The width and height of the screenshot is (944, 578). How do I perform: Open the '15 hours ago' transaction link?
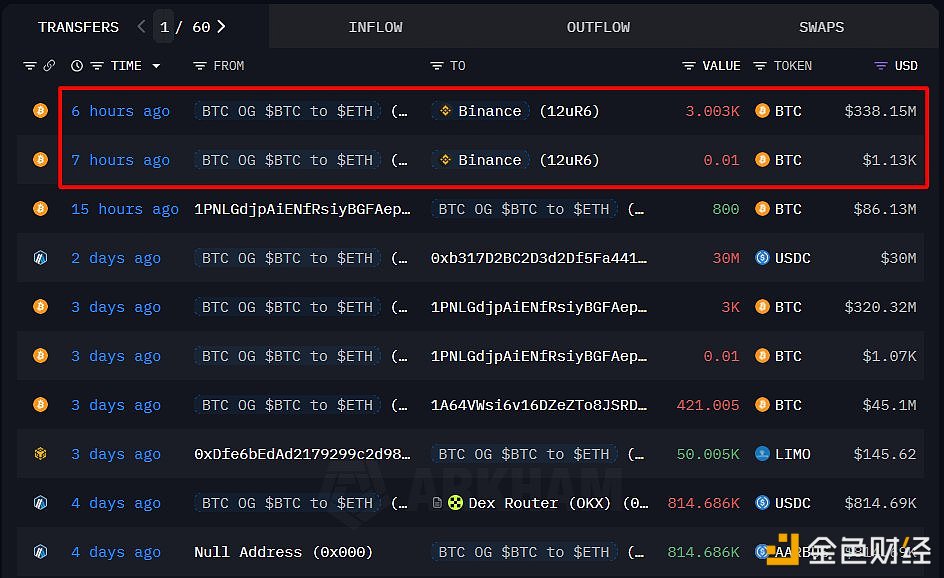(124, 209)
